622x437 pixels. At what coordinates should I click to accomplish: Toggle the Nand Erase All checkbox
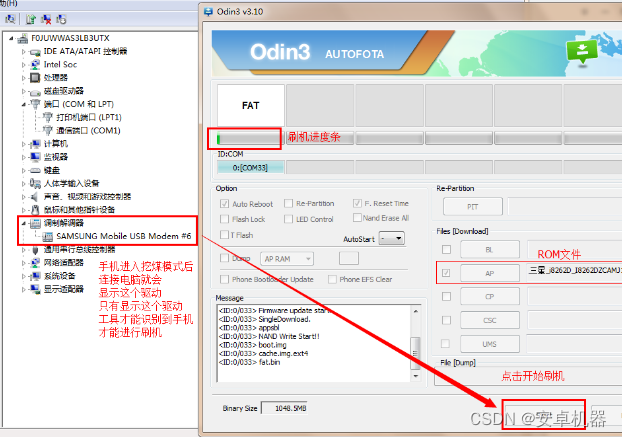click(x=357, y=218)
